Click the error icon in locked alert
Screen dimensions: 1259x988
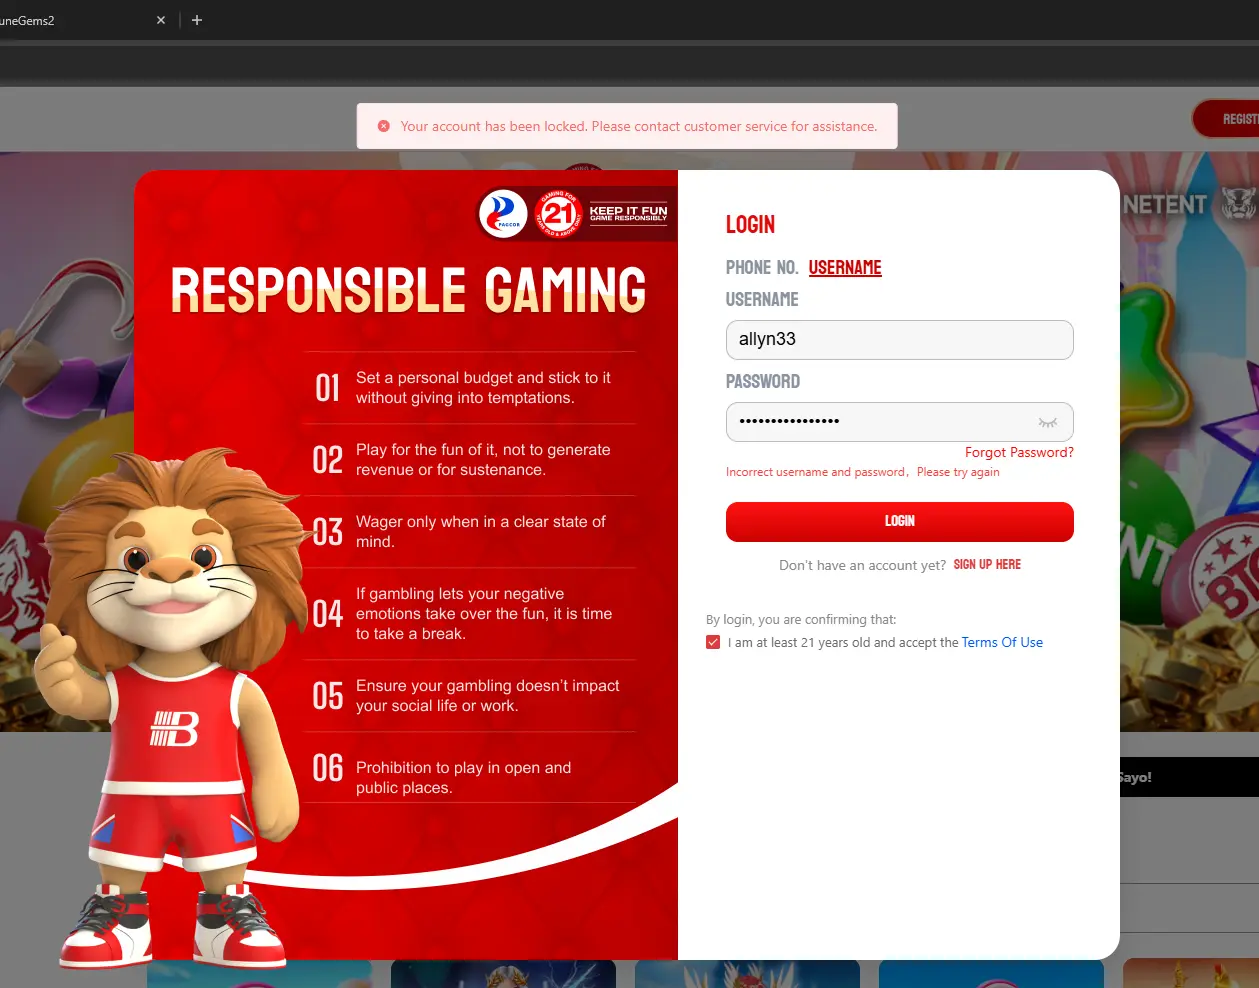384,126
